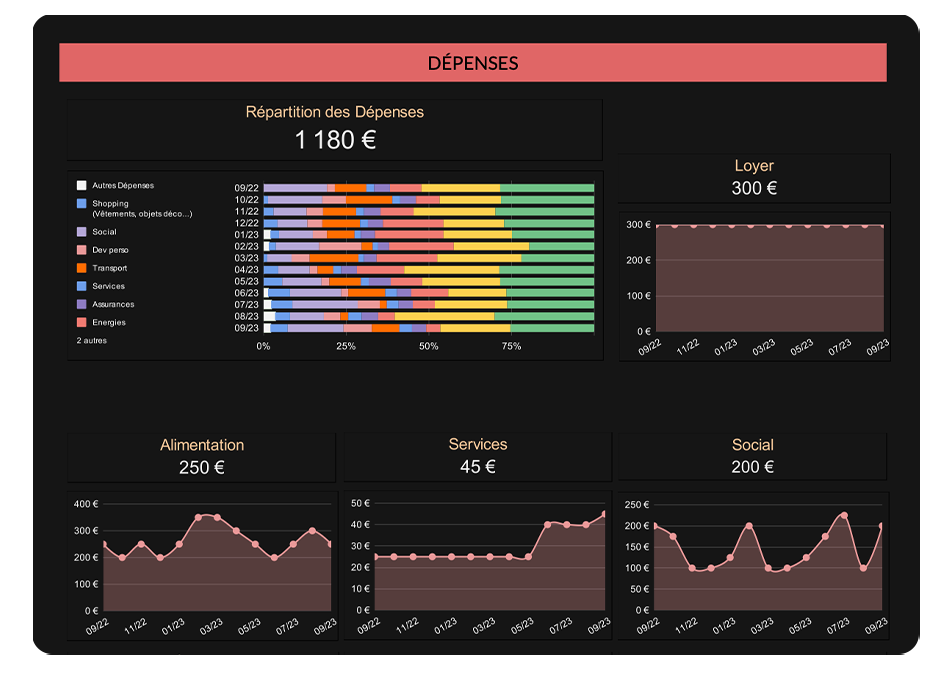Click the Services legend color square
951x688 pixels.
pos(81,286)
